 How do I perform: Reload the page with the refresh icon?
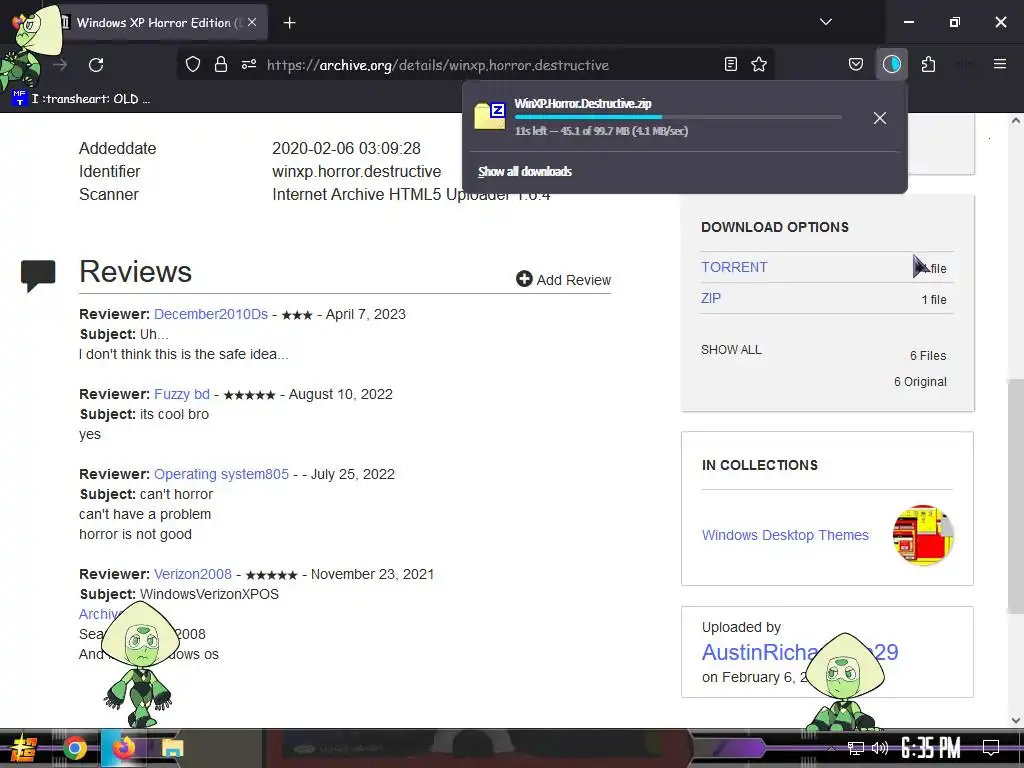click(96, 65)
